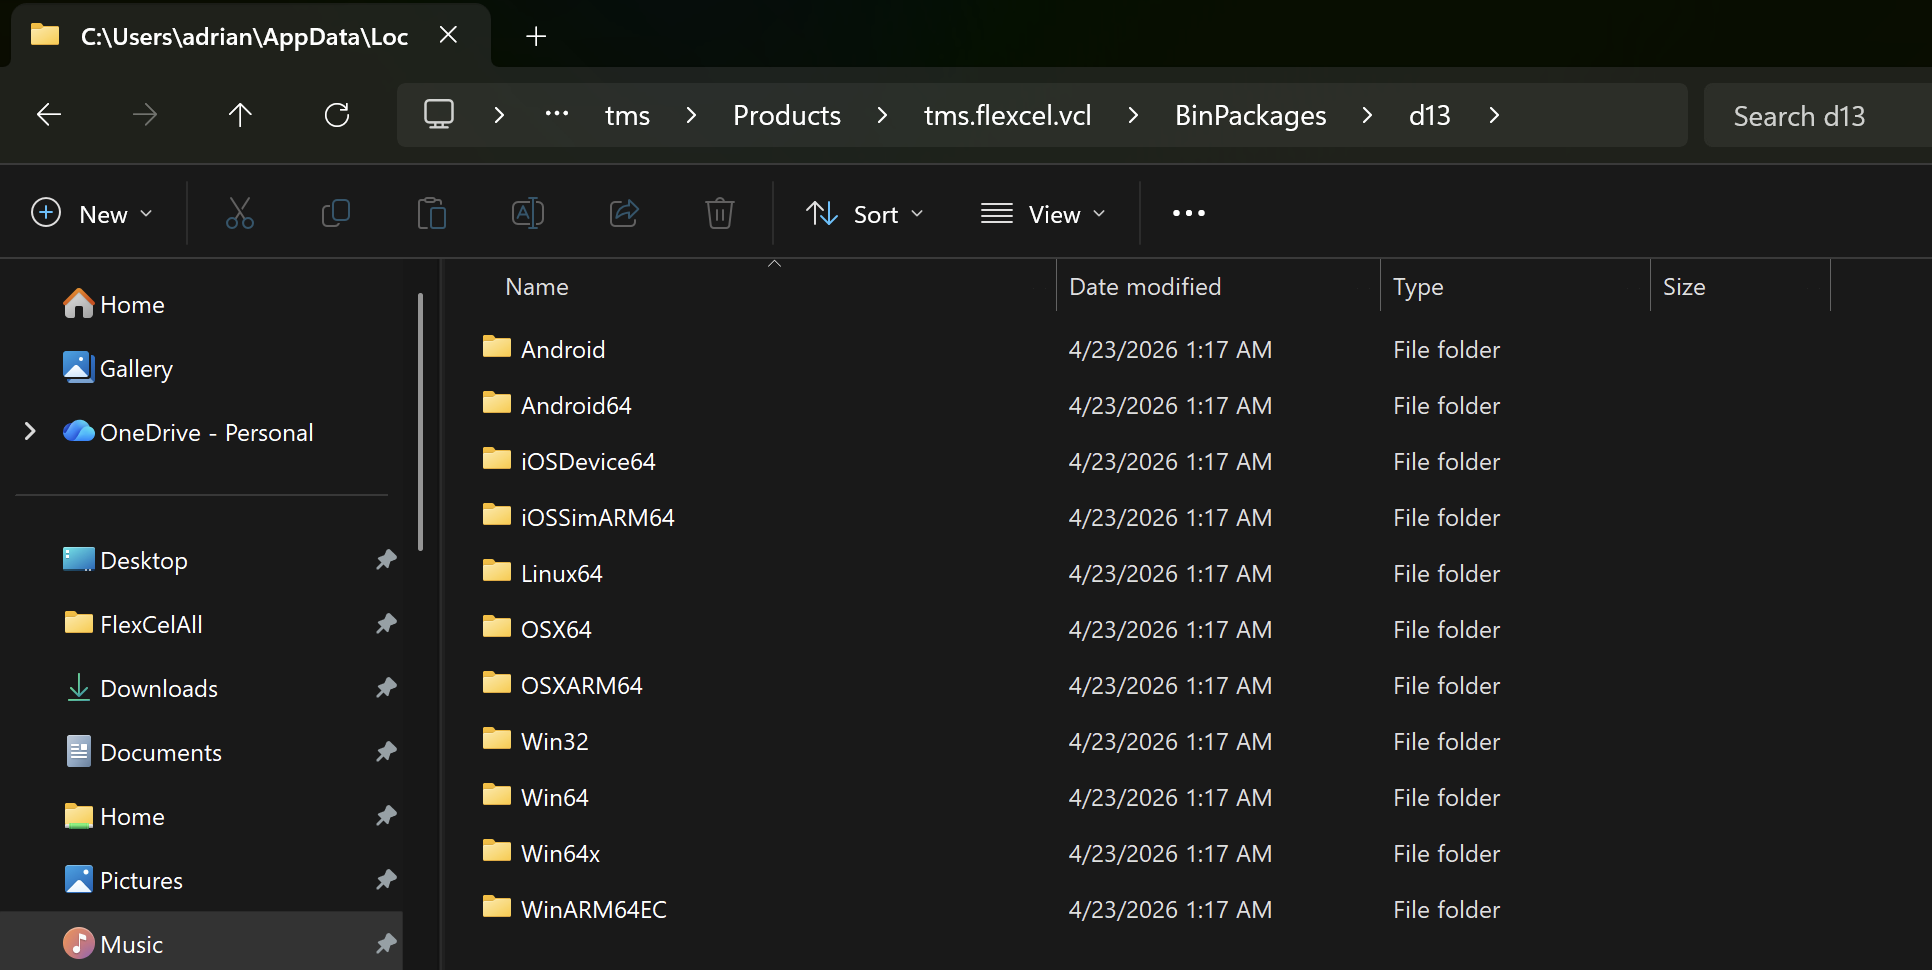This screenshot has height=970, width=1932.
Task: Unpin Downloads using its pin icon
Action: (x=386, y=688)
